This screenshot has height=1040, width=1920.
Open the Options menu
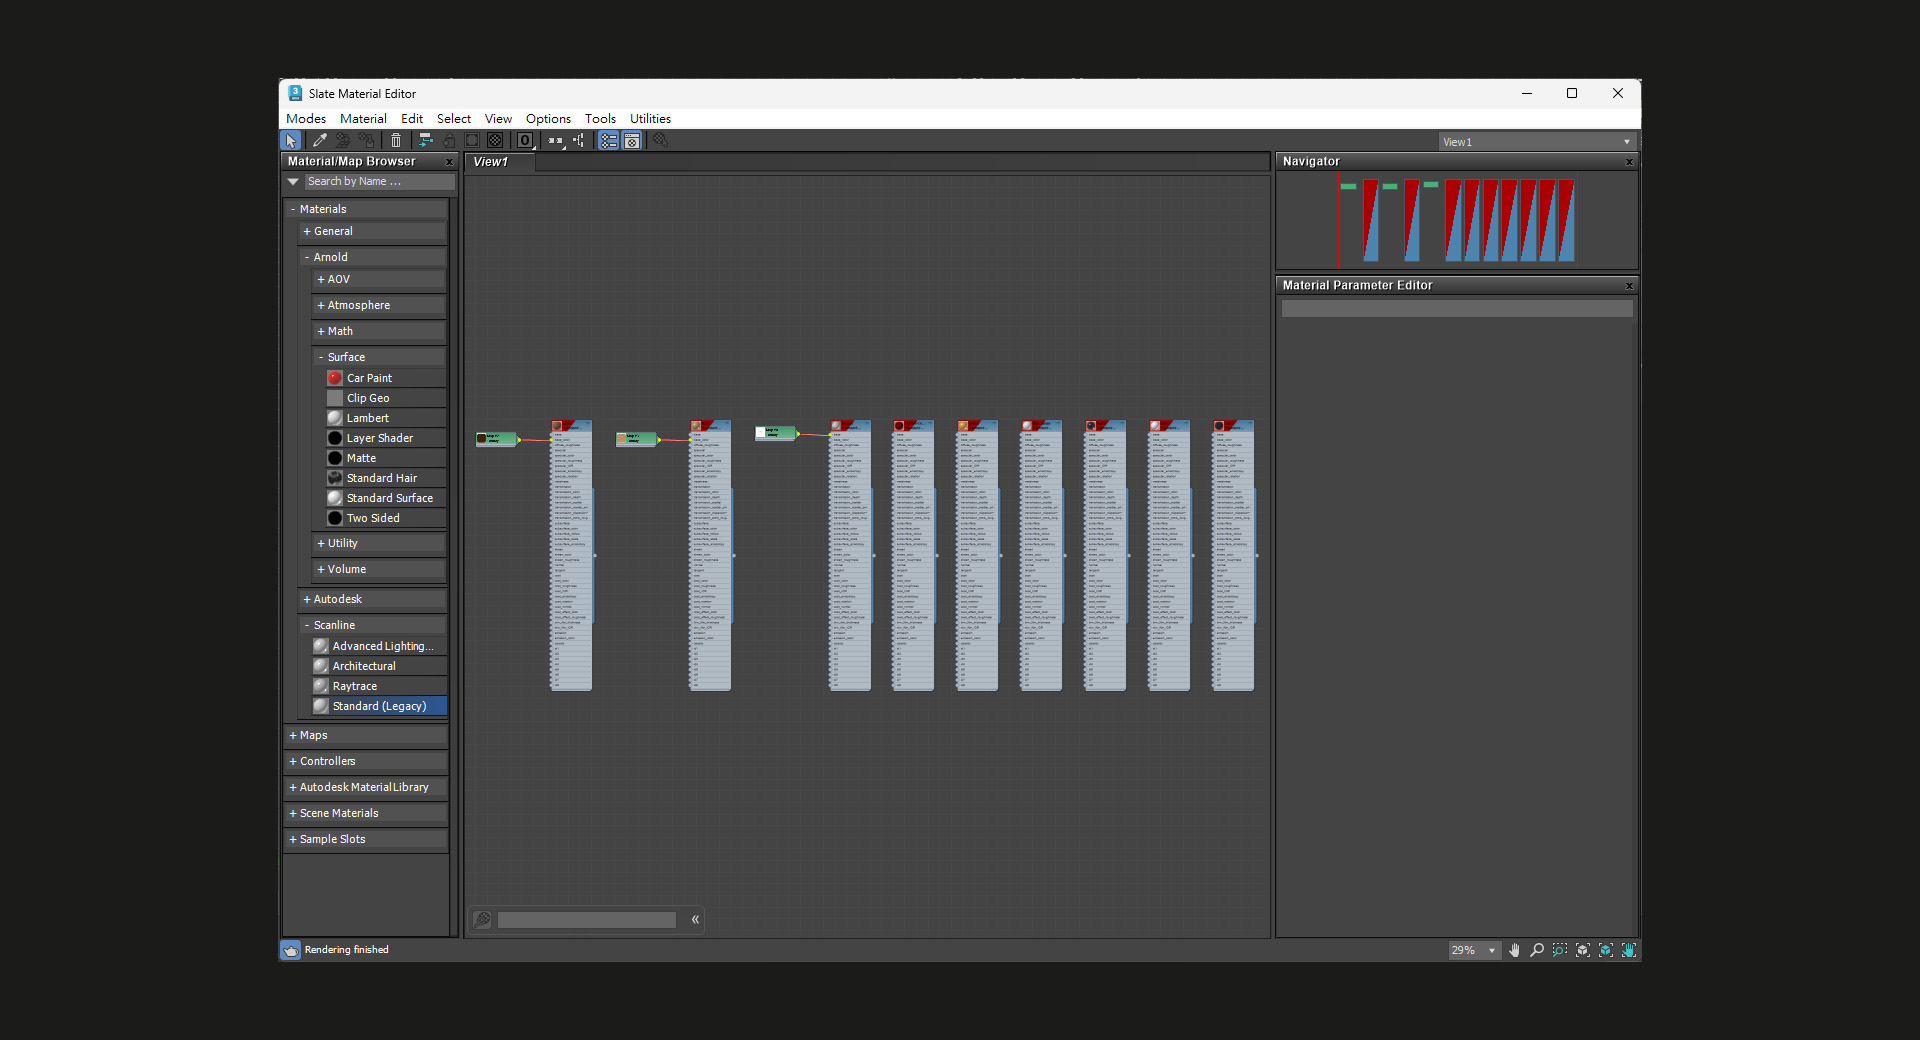tap(548, 119)
